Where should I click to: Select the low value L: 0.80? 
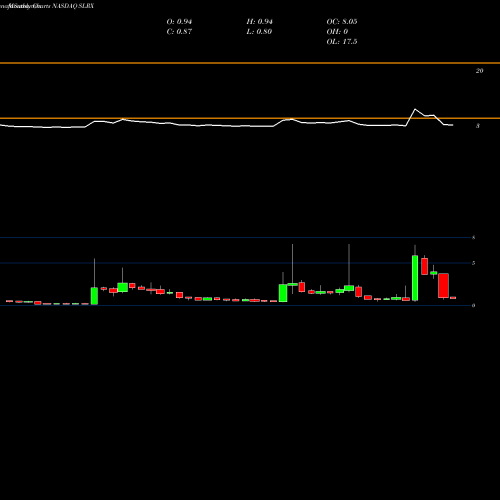point(259,32)
